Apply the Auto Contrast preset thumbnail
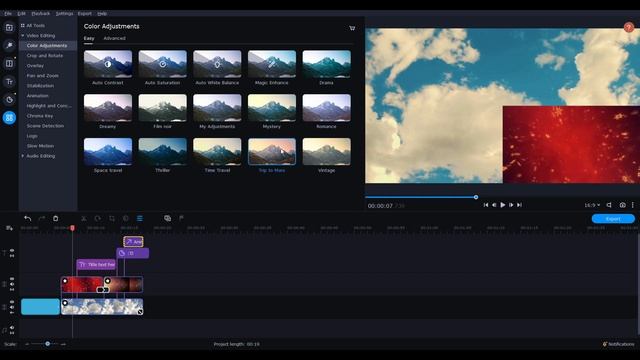640x360 pixels. click(108, 64)
